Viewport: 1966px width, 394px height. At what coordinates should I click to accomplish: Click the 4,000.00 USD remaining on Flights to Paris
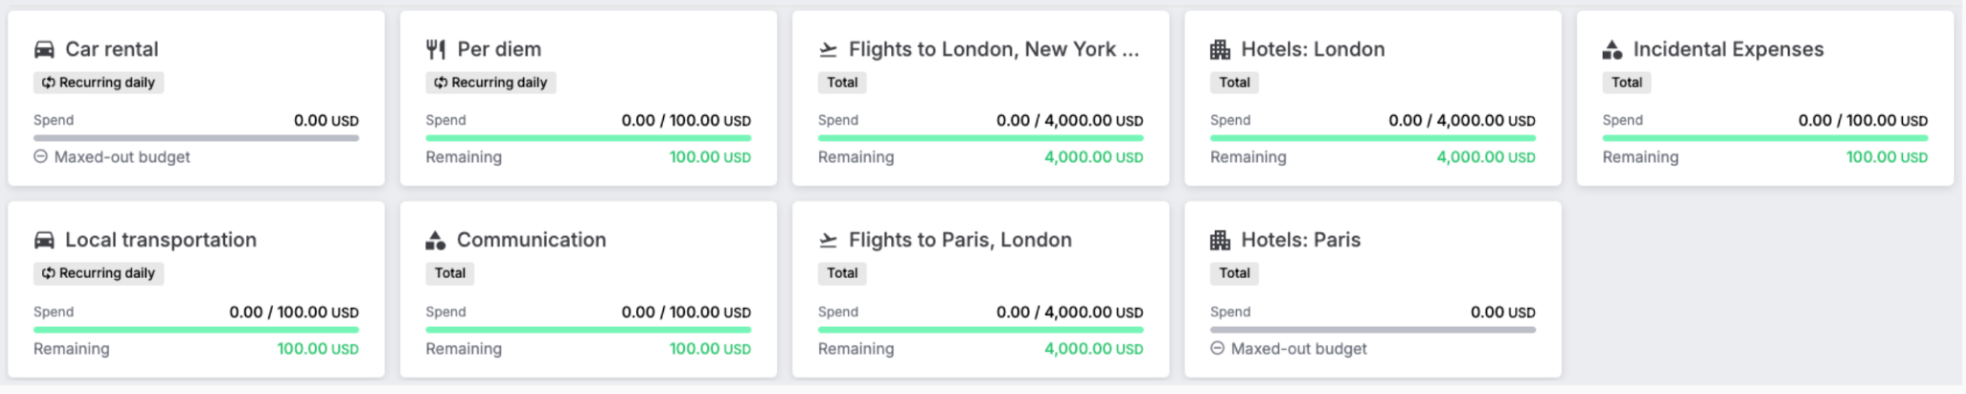point(1093,349)
